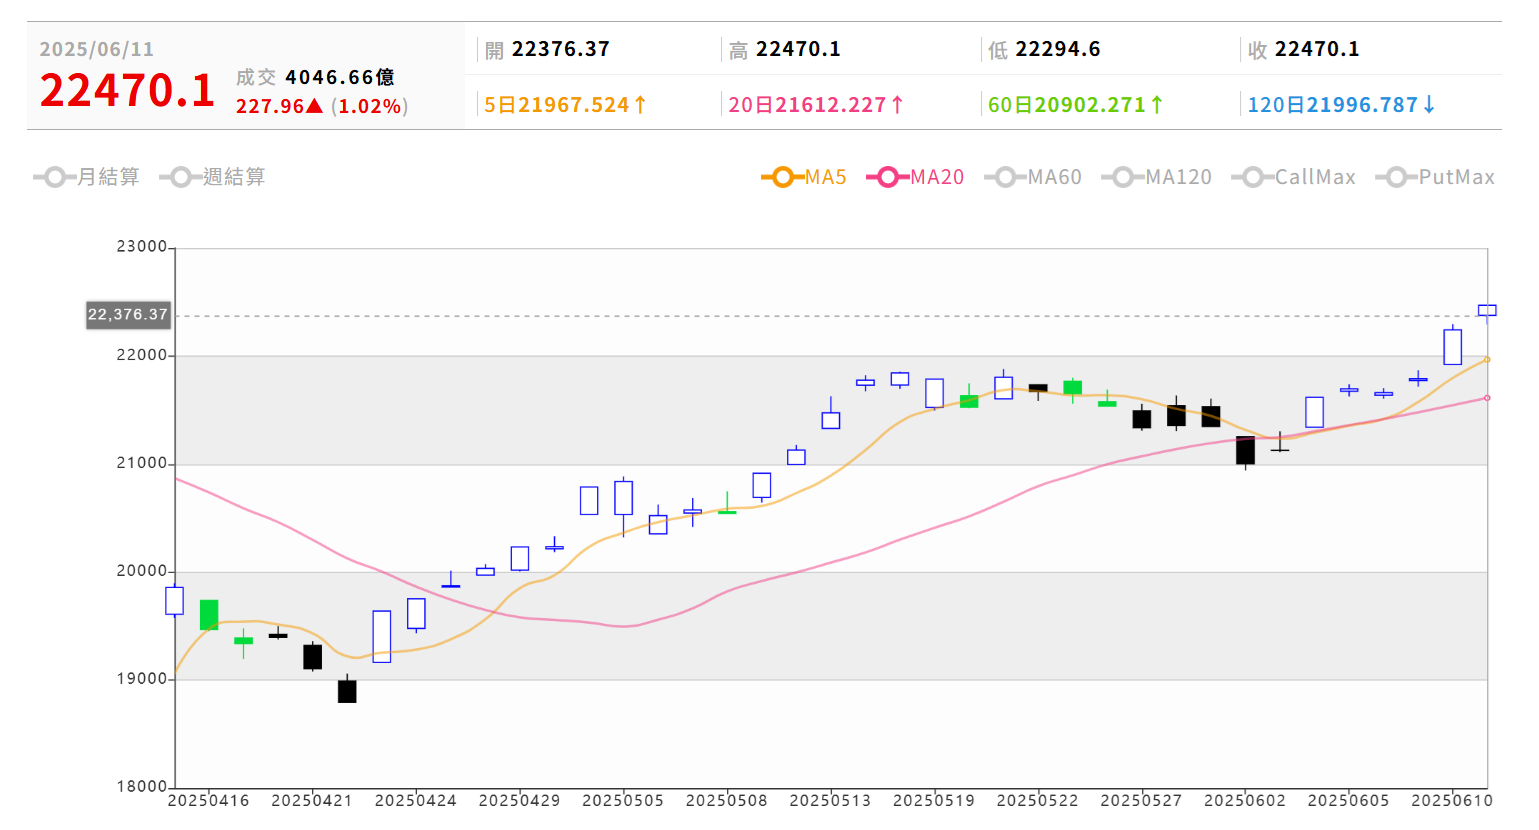Click the 20250513 date label on x-axis
This screenshot has width=1539, height=830.
830,801
